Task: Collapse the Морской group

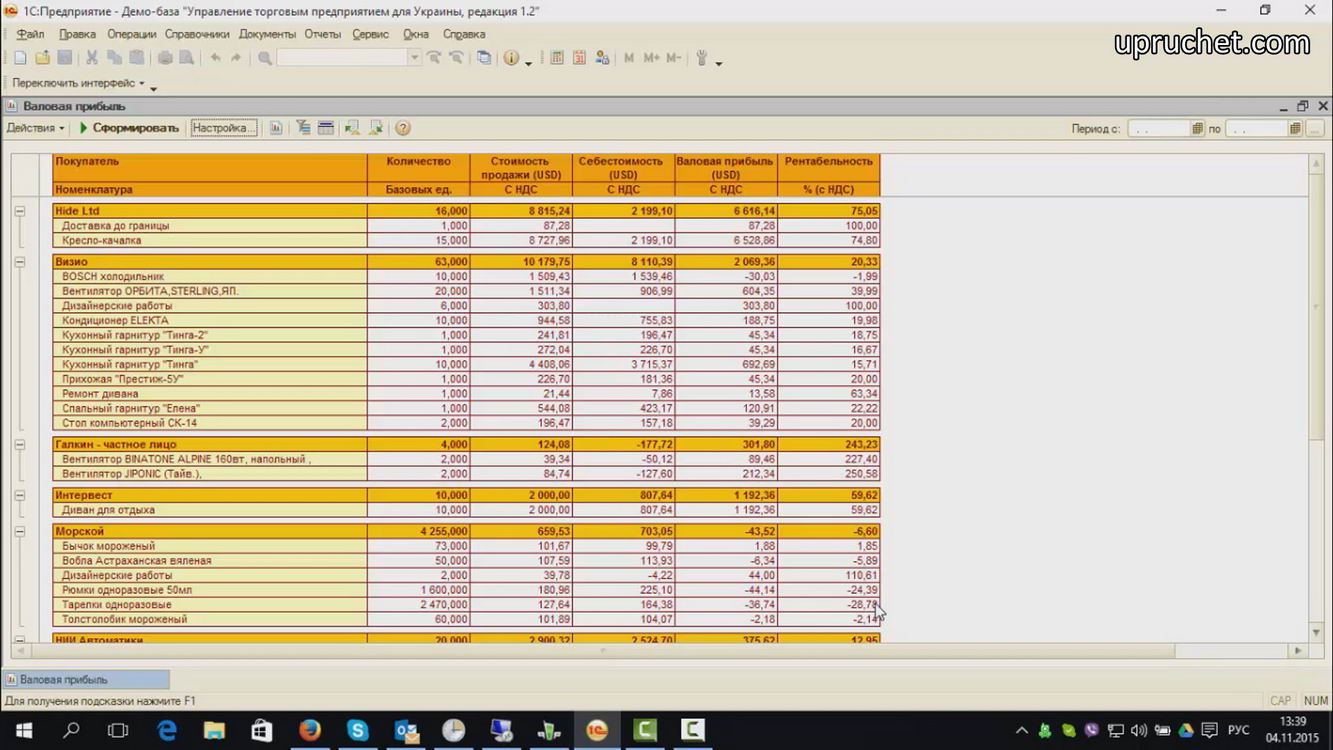Action: [19, 531]
